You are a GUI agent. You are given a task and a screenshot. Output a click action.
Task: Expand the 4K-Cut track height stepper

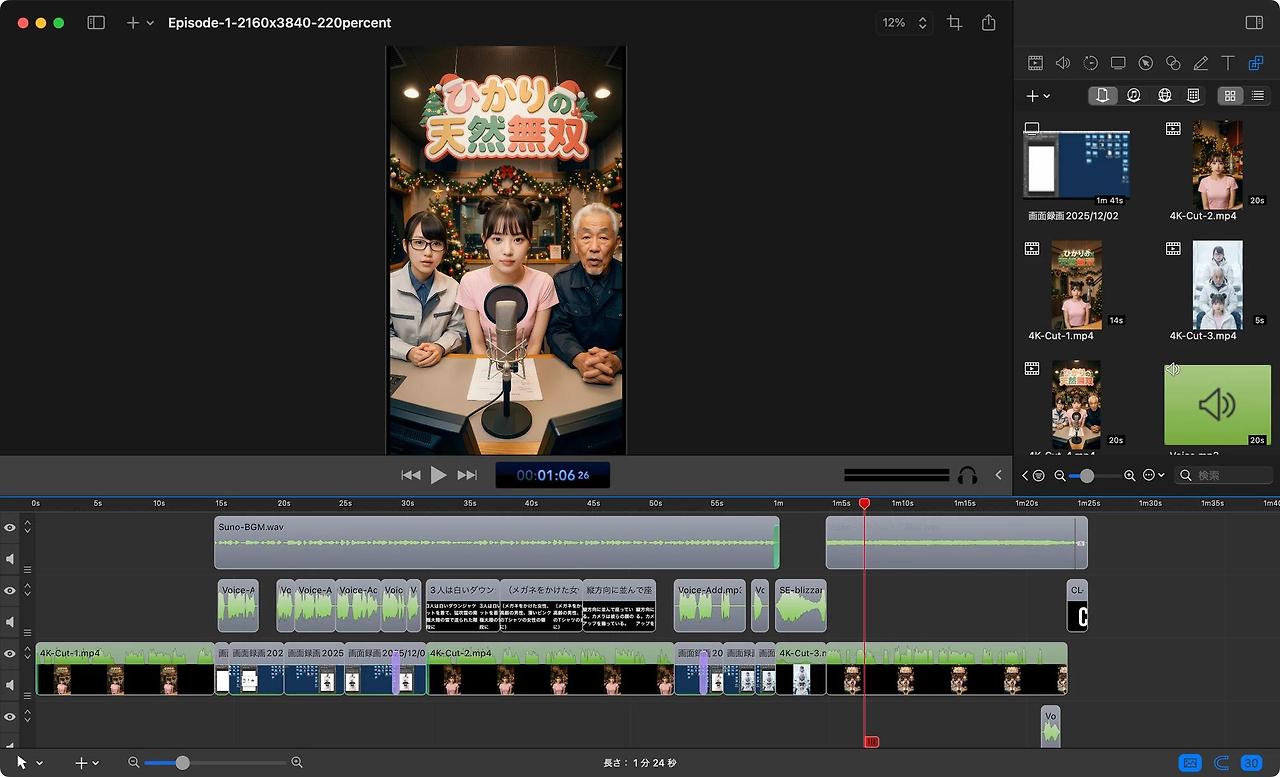tap(28, 653)
